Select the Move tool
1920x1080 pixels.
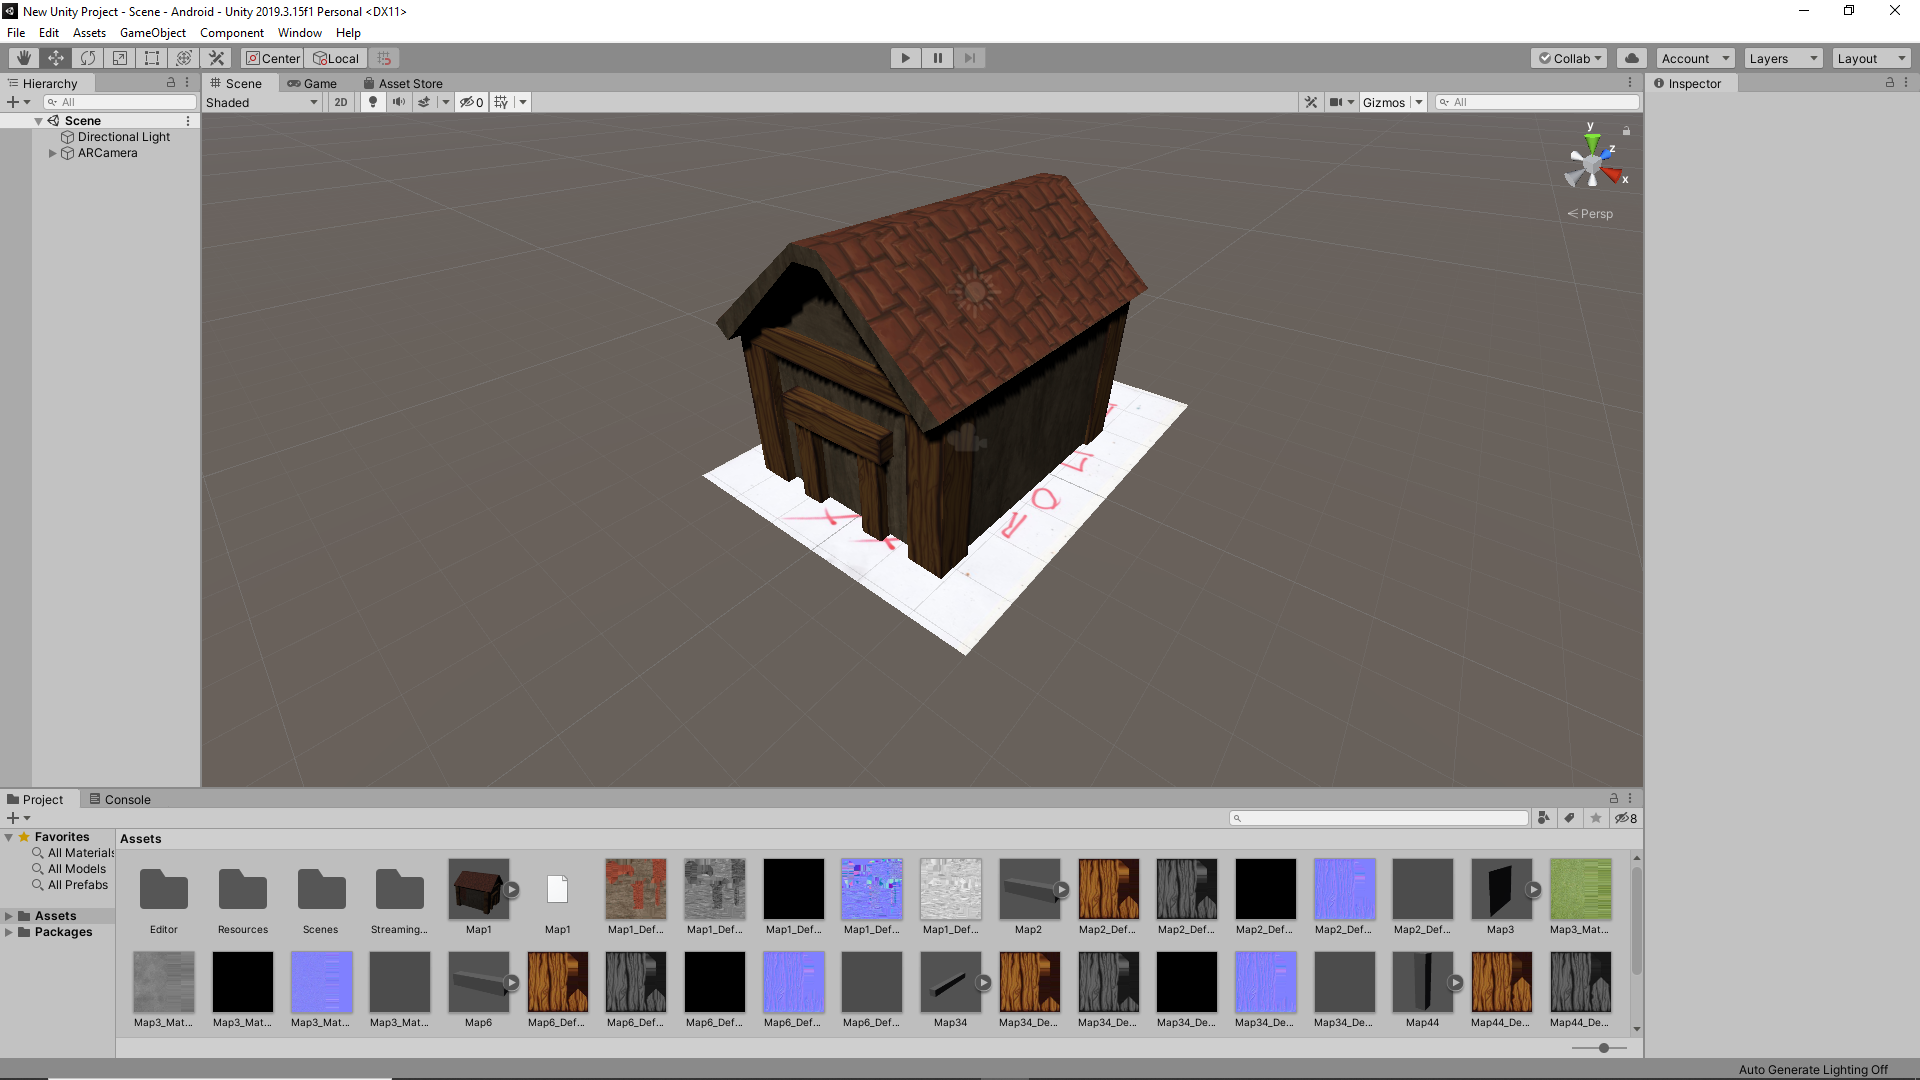coord(56,58)
